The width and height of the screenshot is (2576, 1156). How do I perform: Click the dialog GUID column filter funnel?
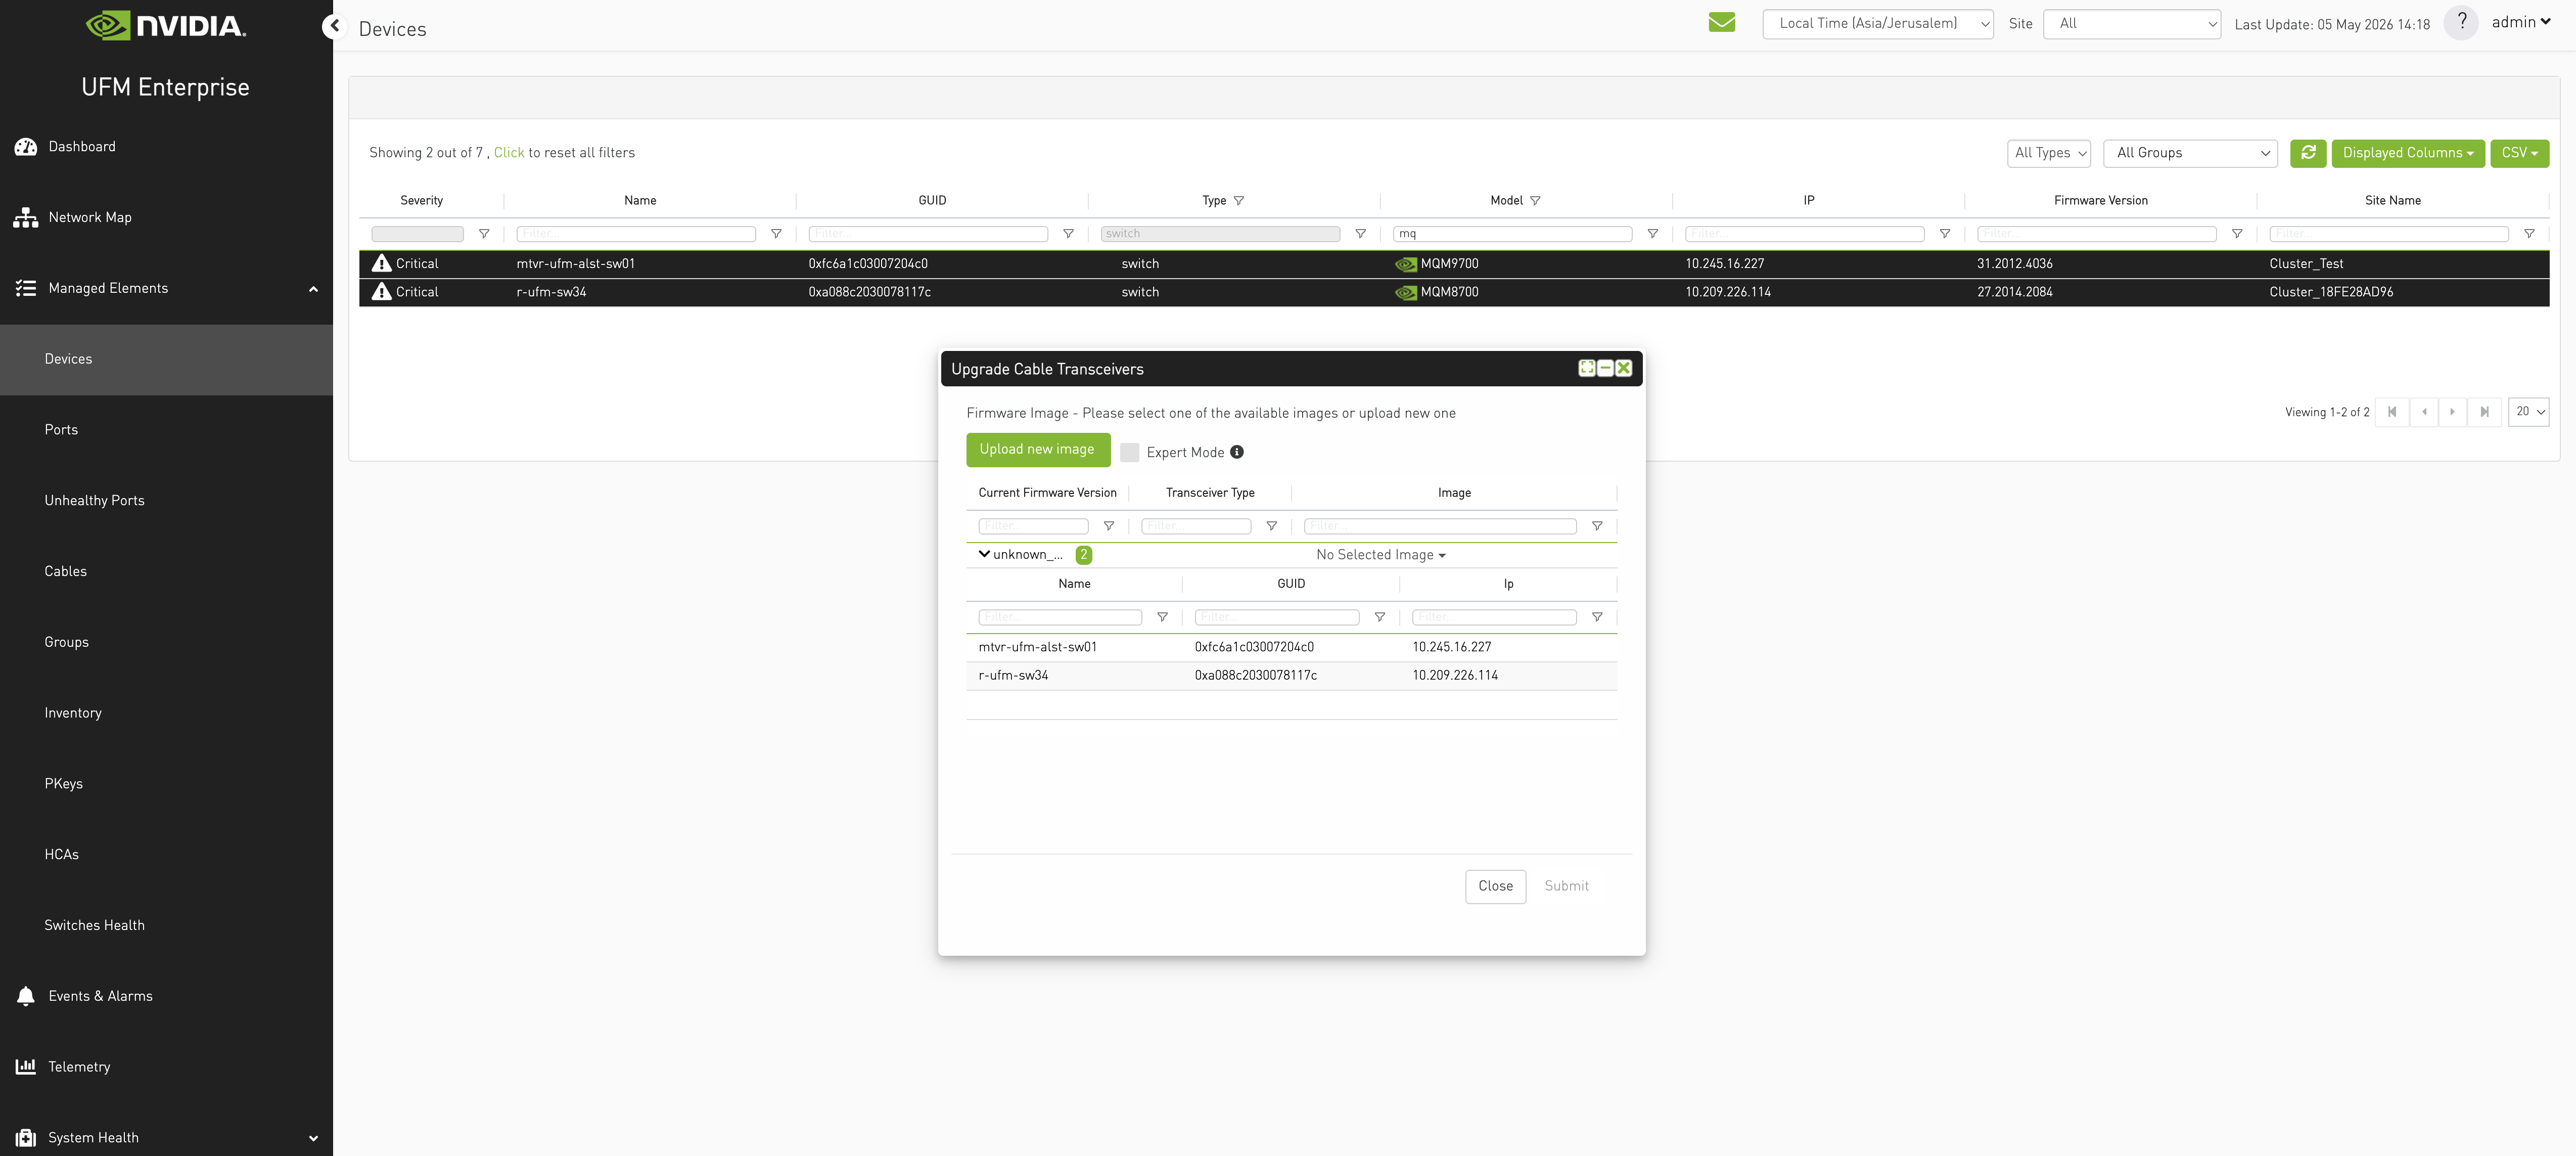click(x=1379, y=617)
